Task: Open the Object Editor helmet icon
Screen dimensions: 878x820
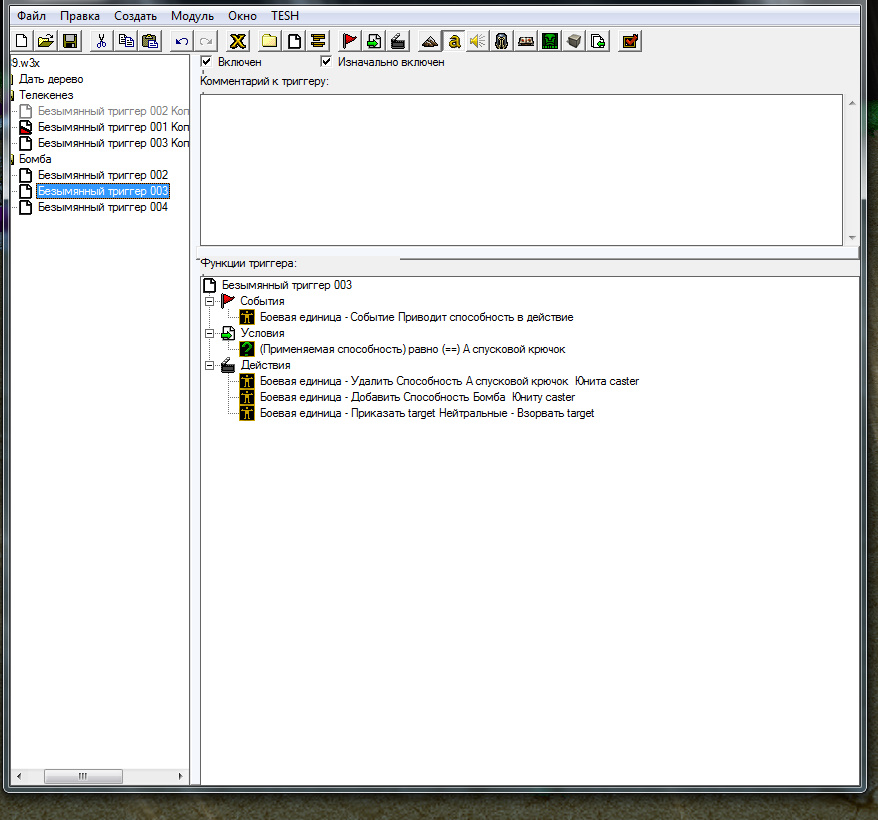Action: pyautogui.click(x=502, y=41)
